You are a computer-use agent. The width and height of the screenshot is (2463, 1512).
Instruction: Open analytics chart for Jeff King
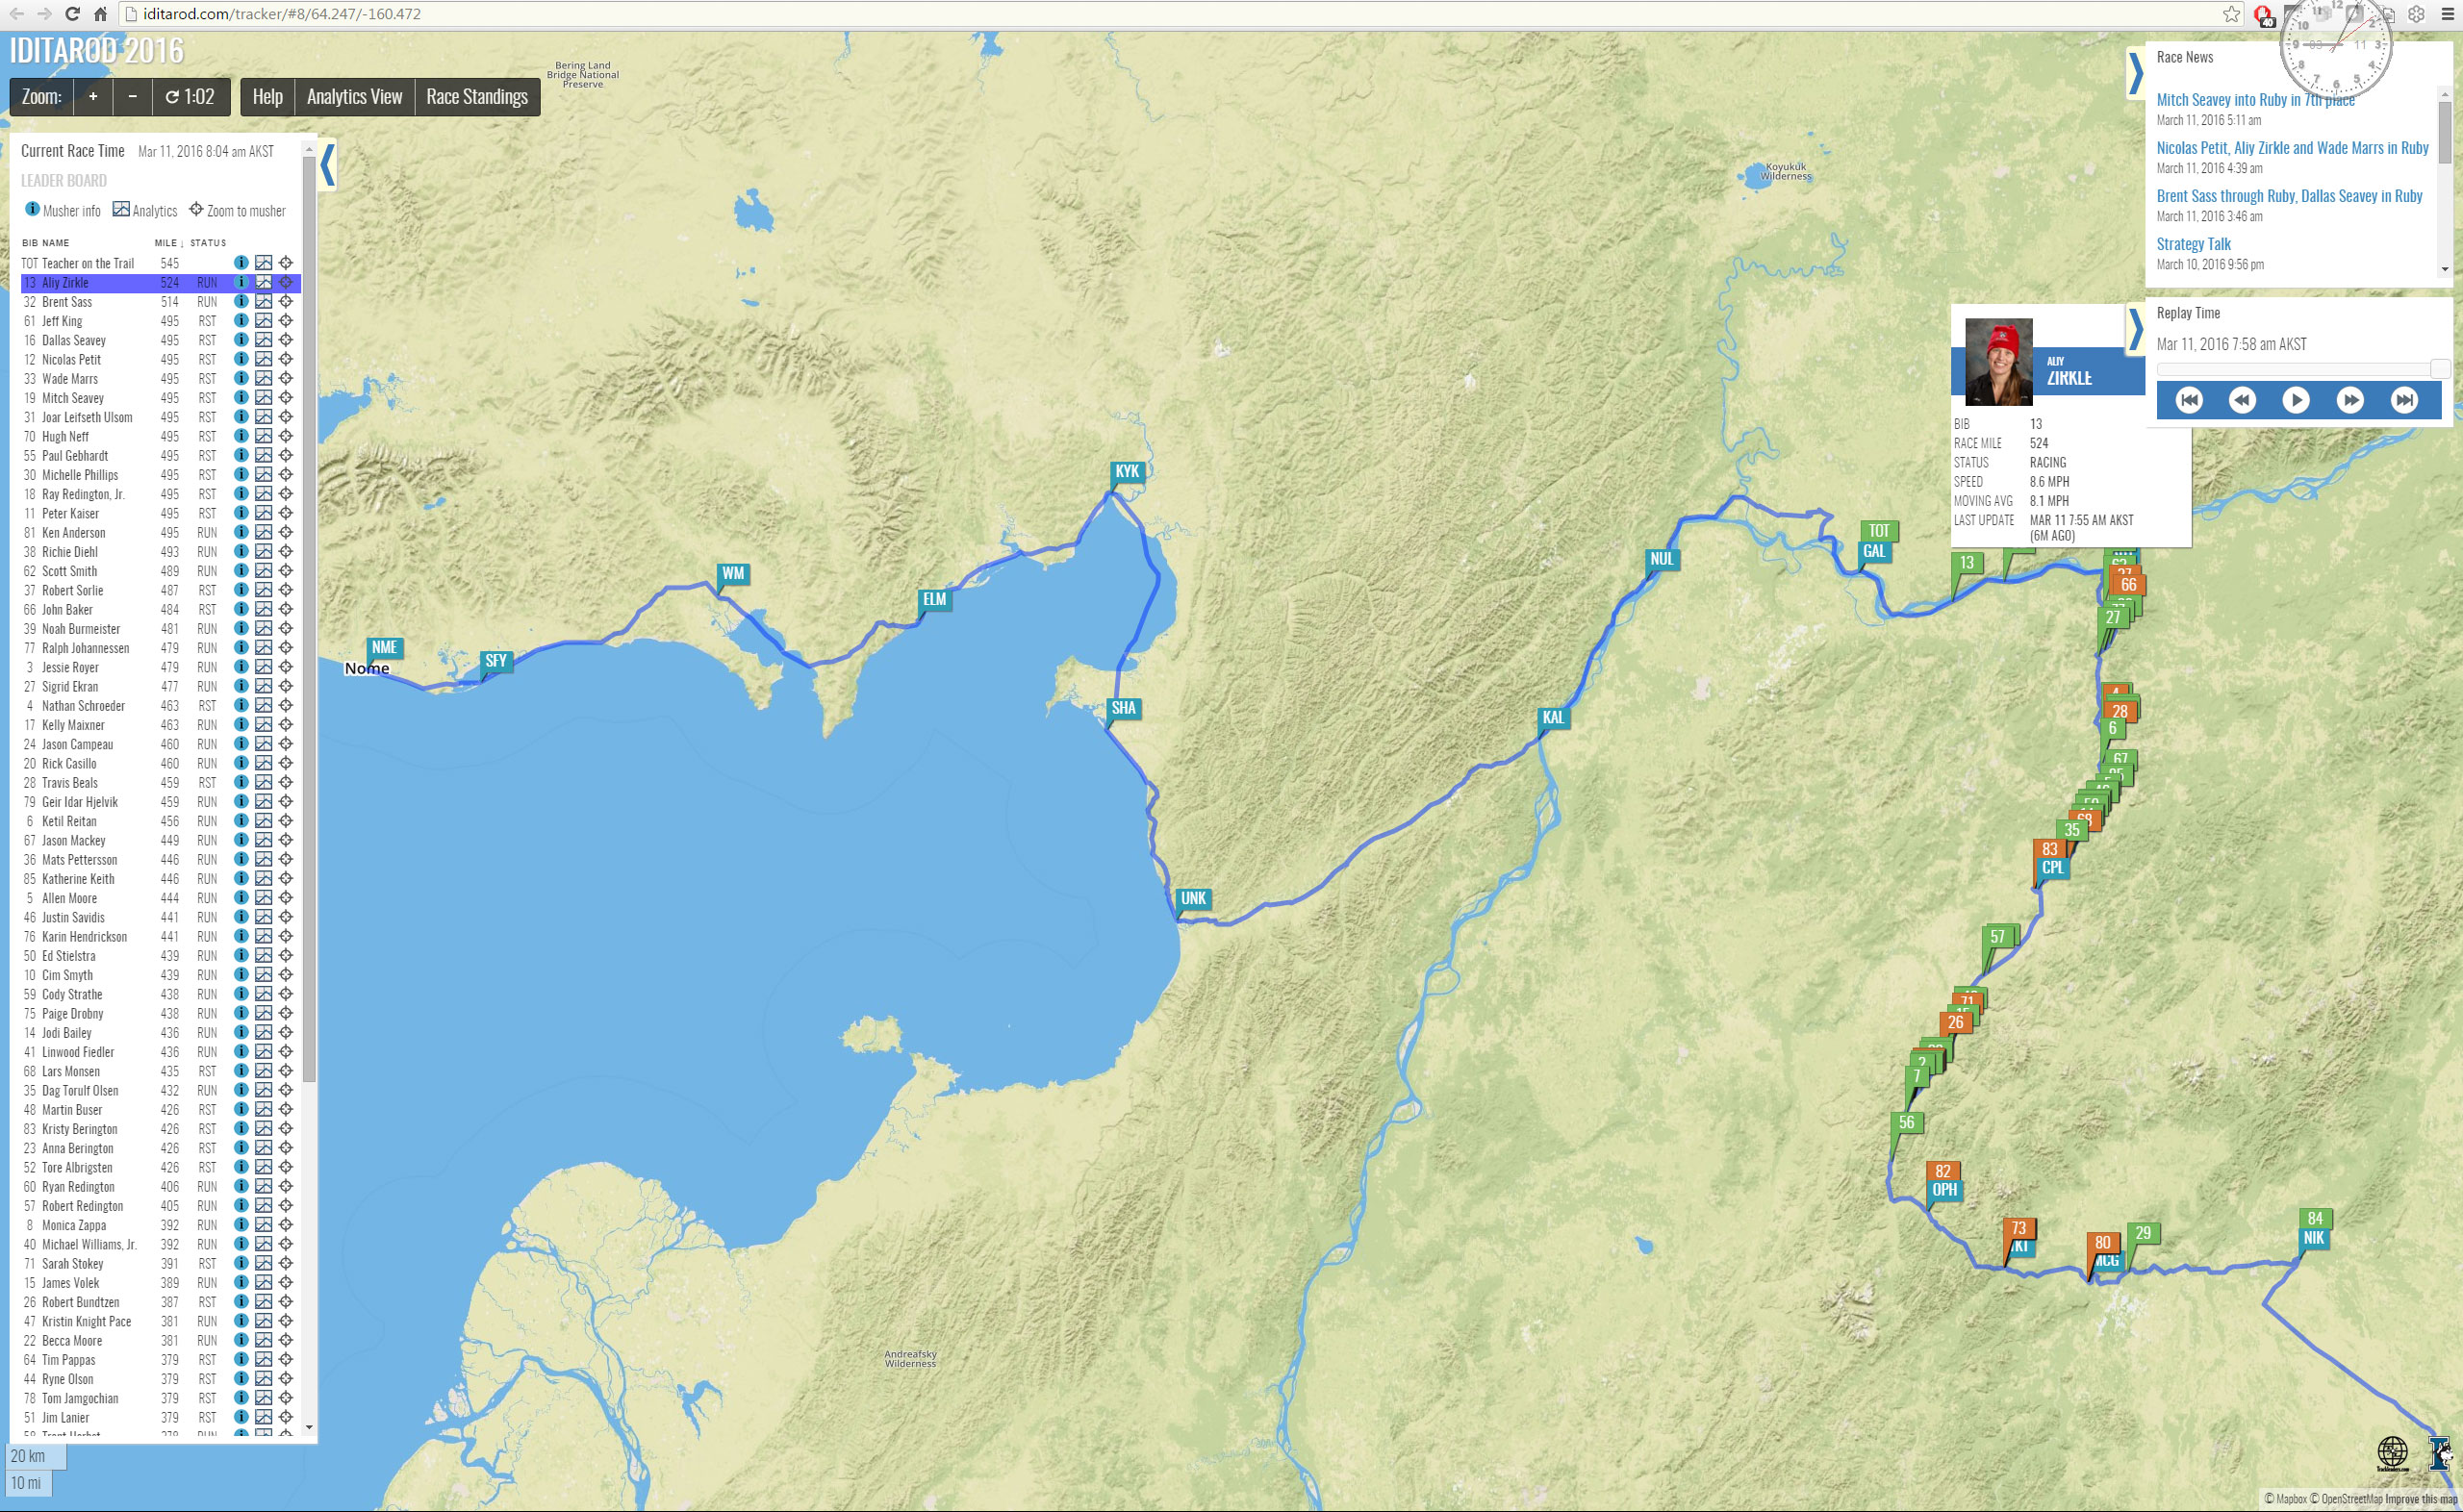[263, 321]
